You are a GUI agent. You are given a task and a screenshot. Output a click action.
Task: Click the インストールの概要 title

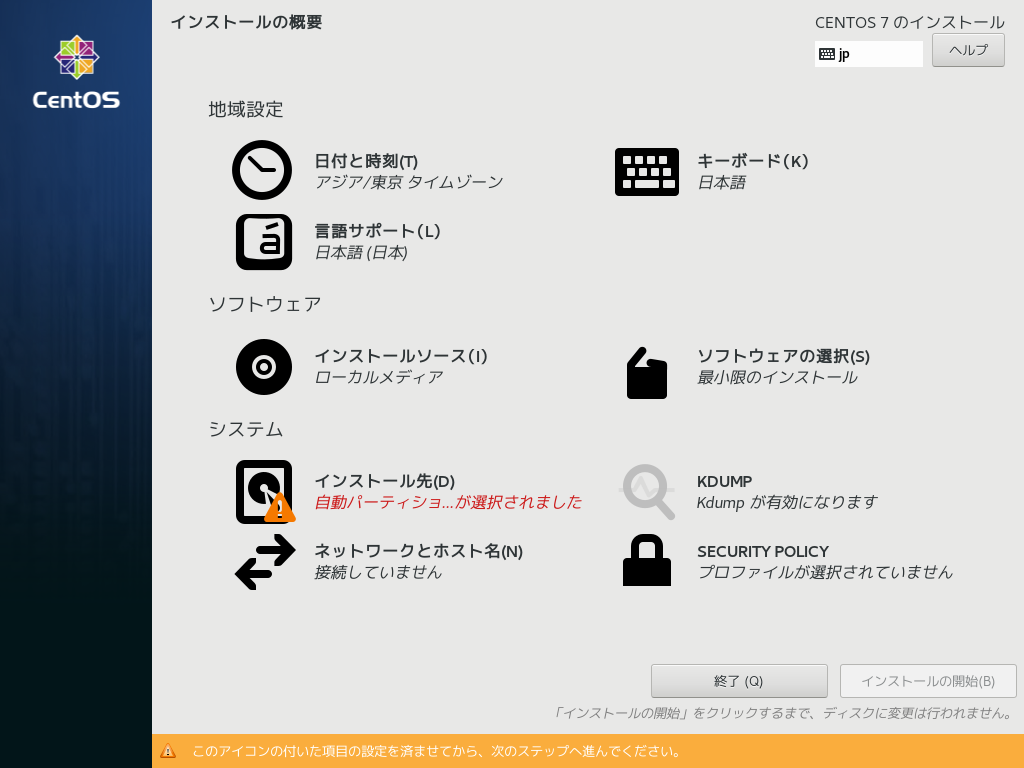point(246,22)
